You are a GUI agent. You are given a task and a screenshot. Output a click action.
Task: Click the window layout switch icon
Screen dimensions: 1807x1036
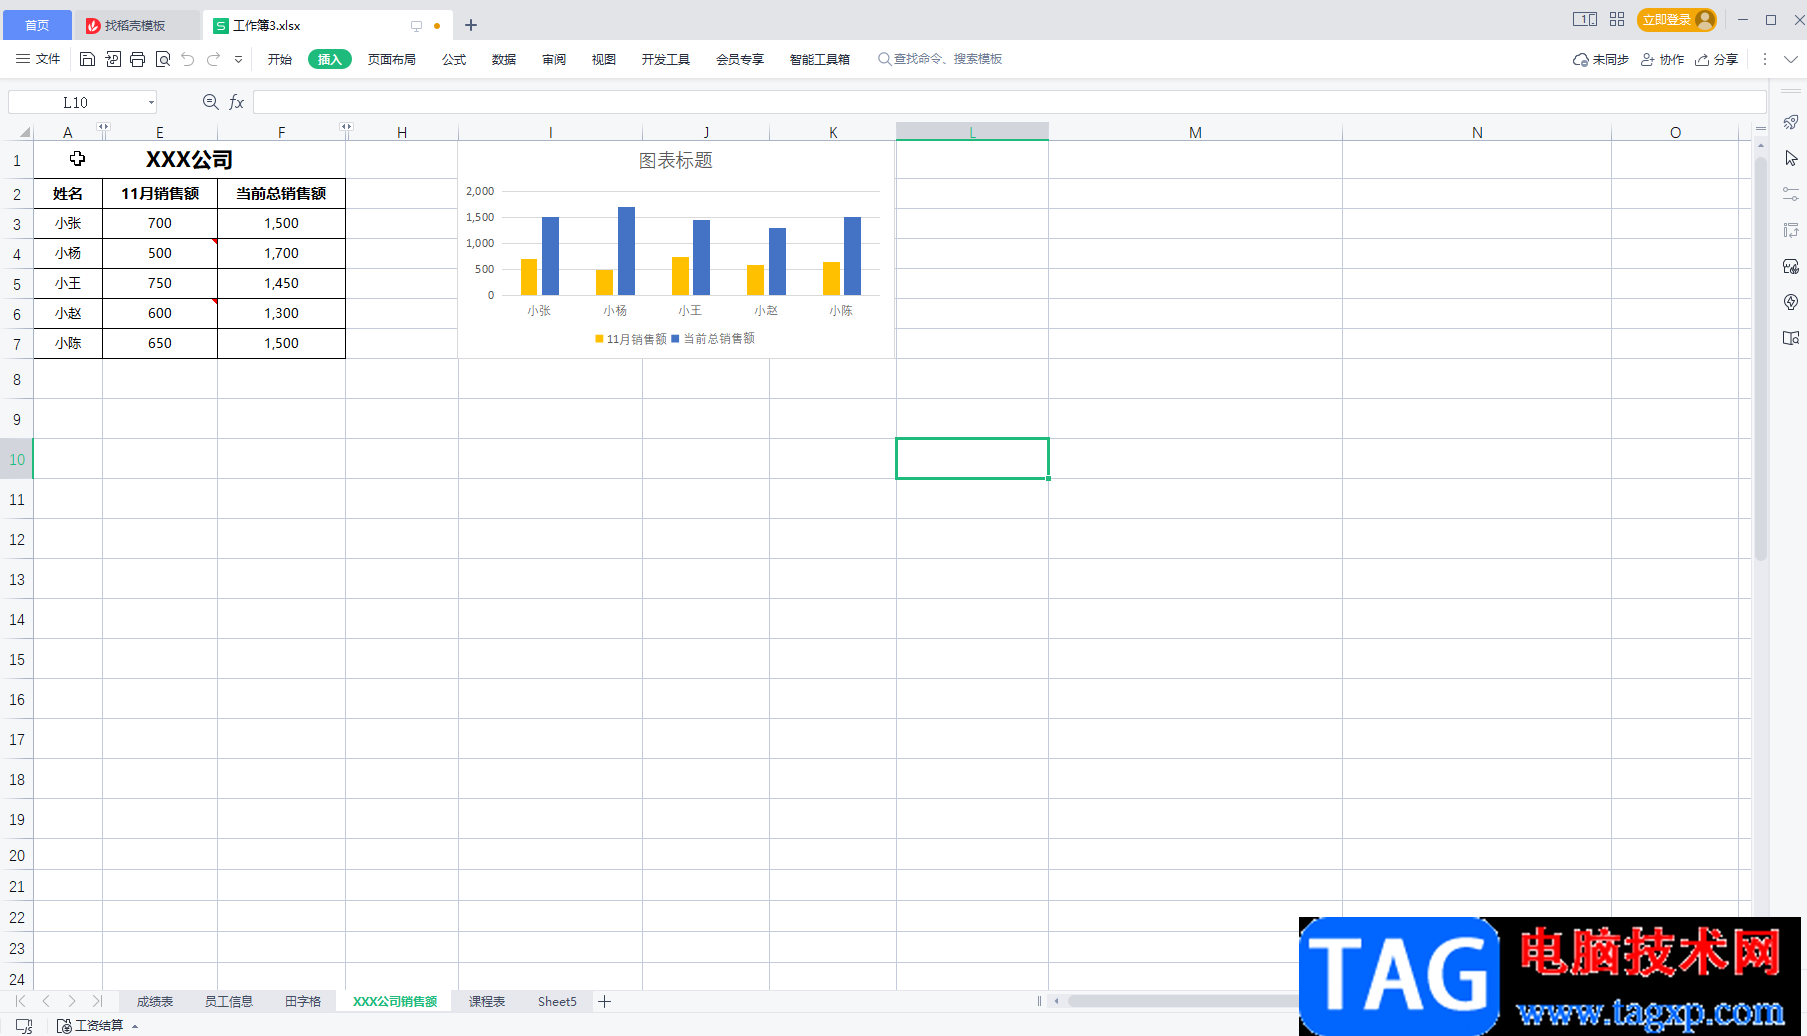tap(1585, 19)
